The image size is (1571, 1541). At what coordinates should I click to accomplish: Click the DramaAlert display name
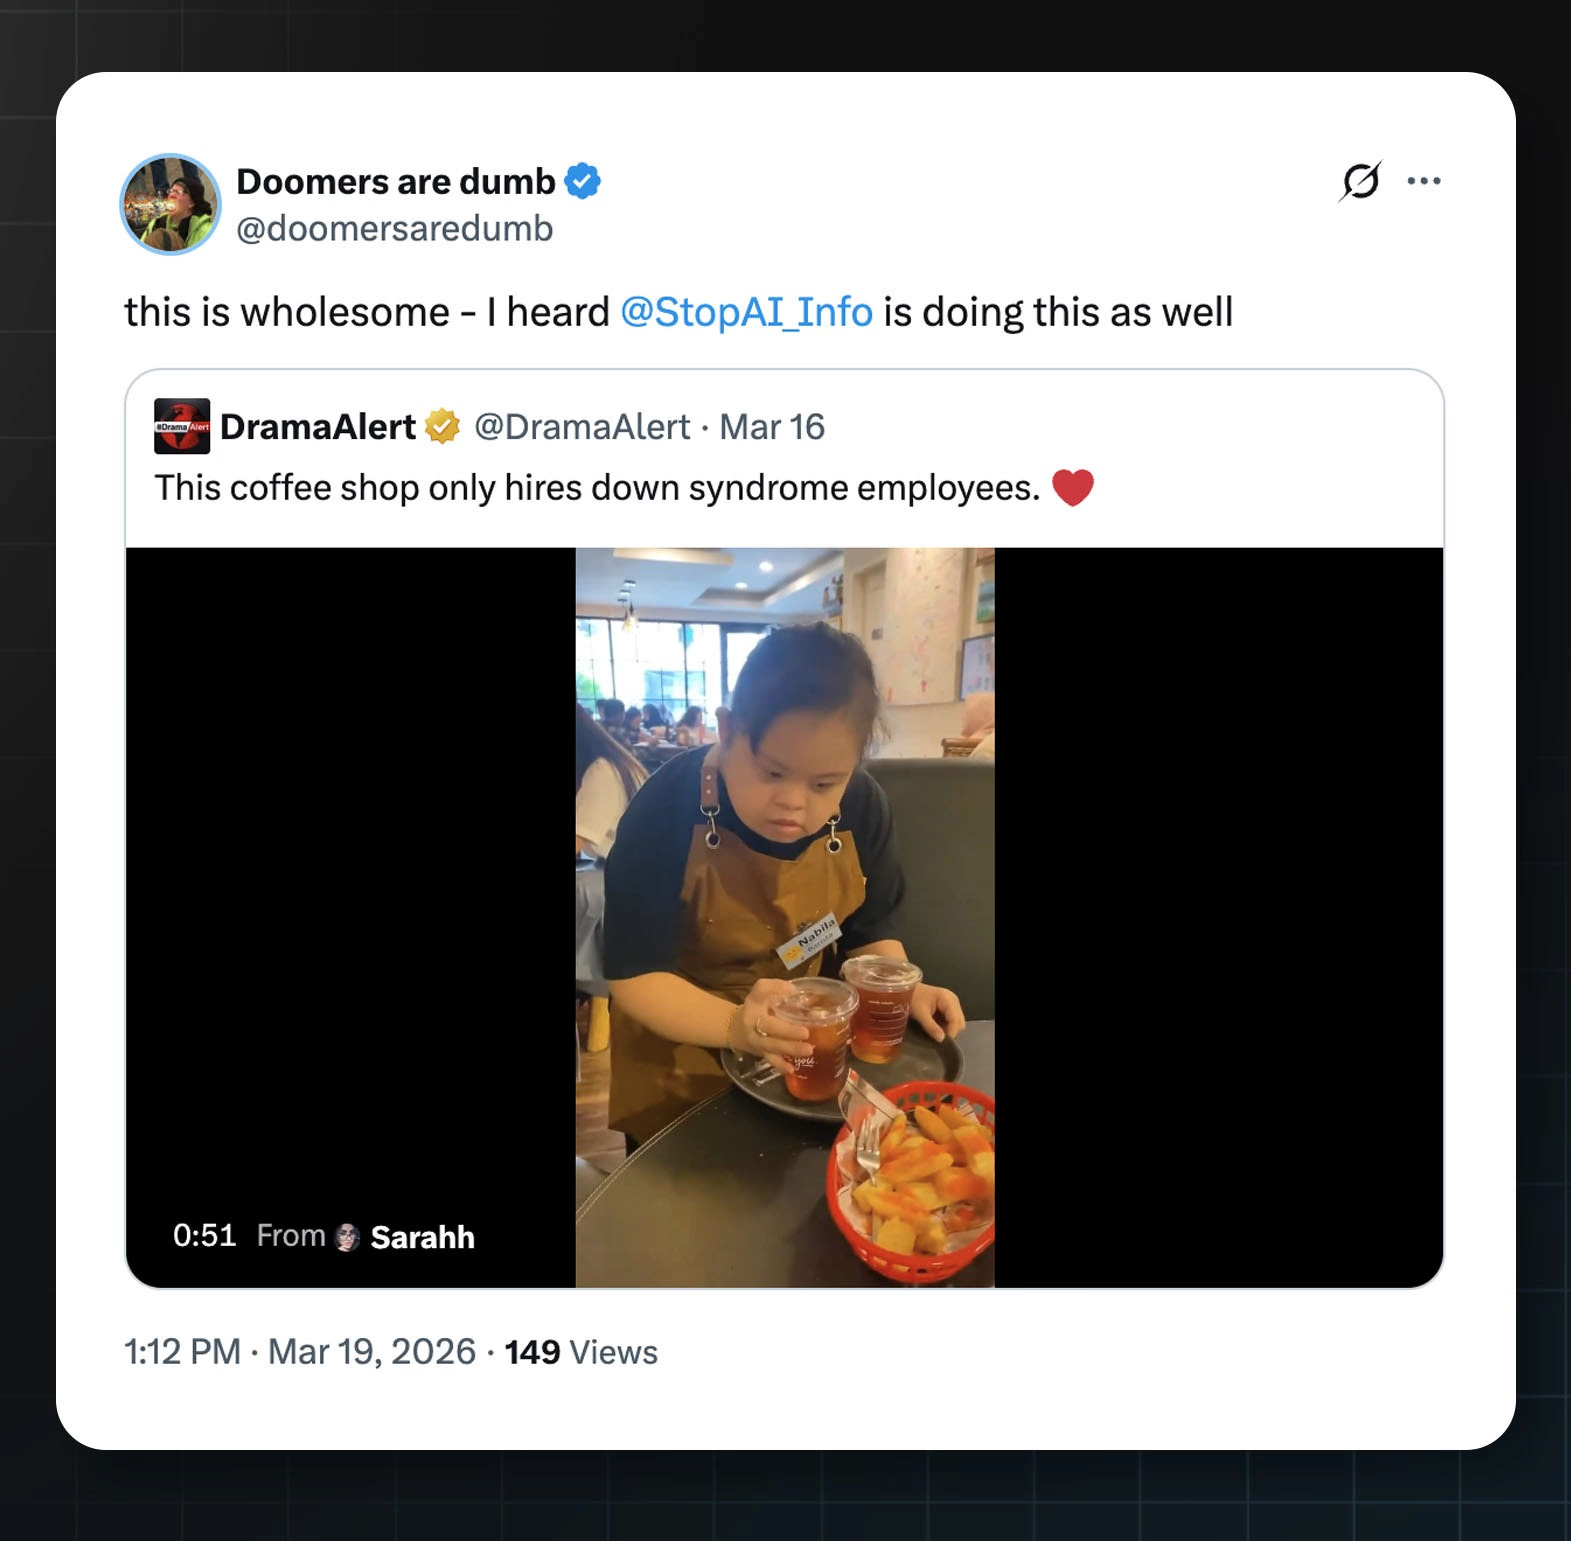[x=318, y=427]
